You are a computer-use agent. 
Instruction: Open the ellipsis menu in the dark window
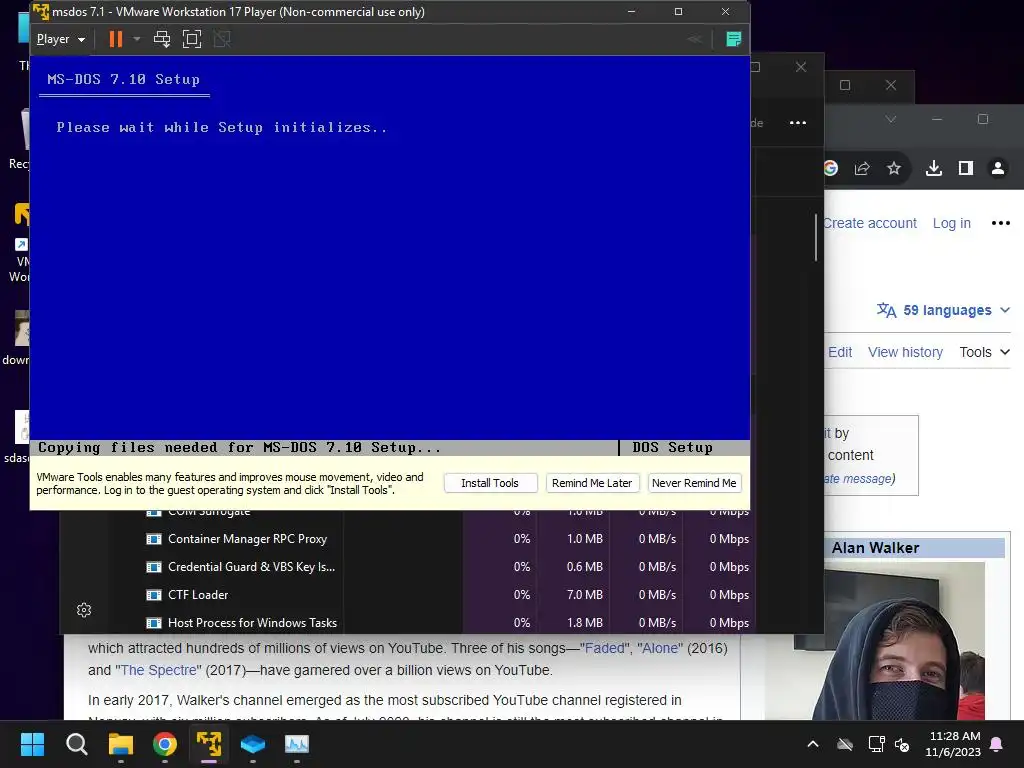coord(797,123)
